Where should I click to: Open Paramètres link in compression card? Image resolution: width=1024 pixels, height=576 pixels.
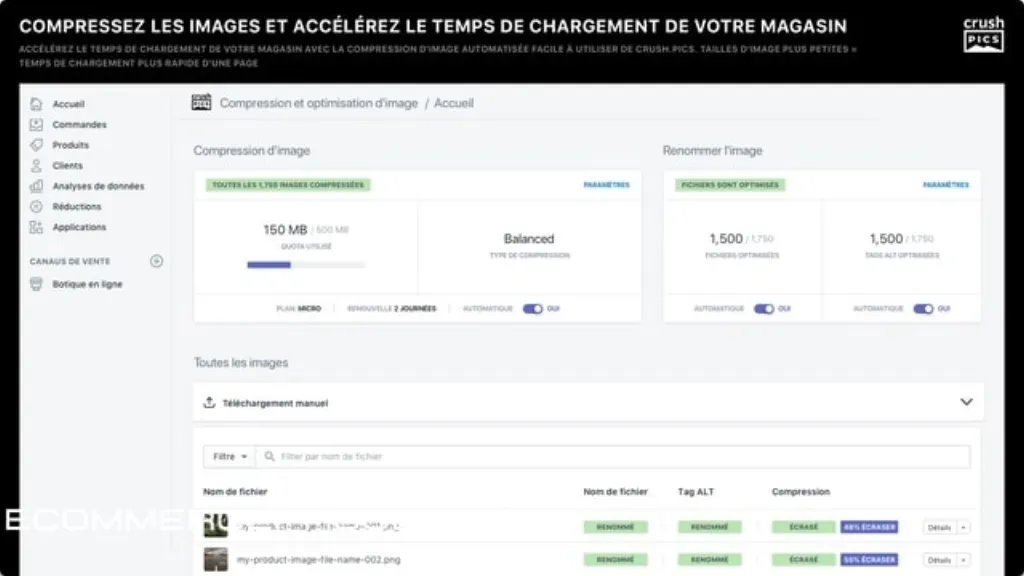(607, 185)
